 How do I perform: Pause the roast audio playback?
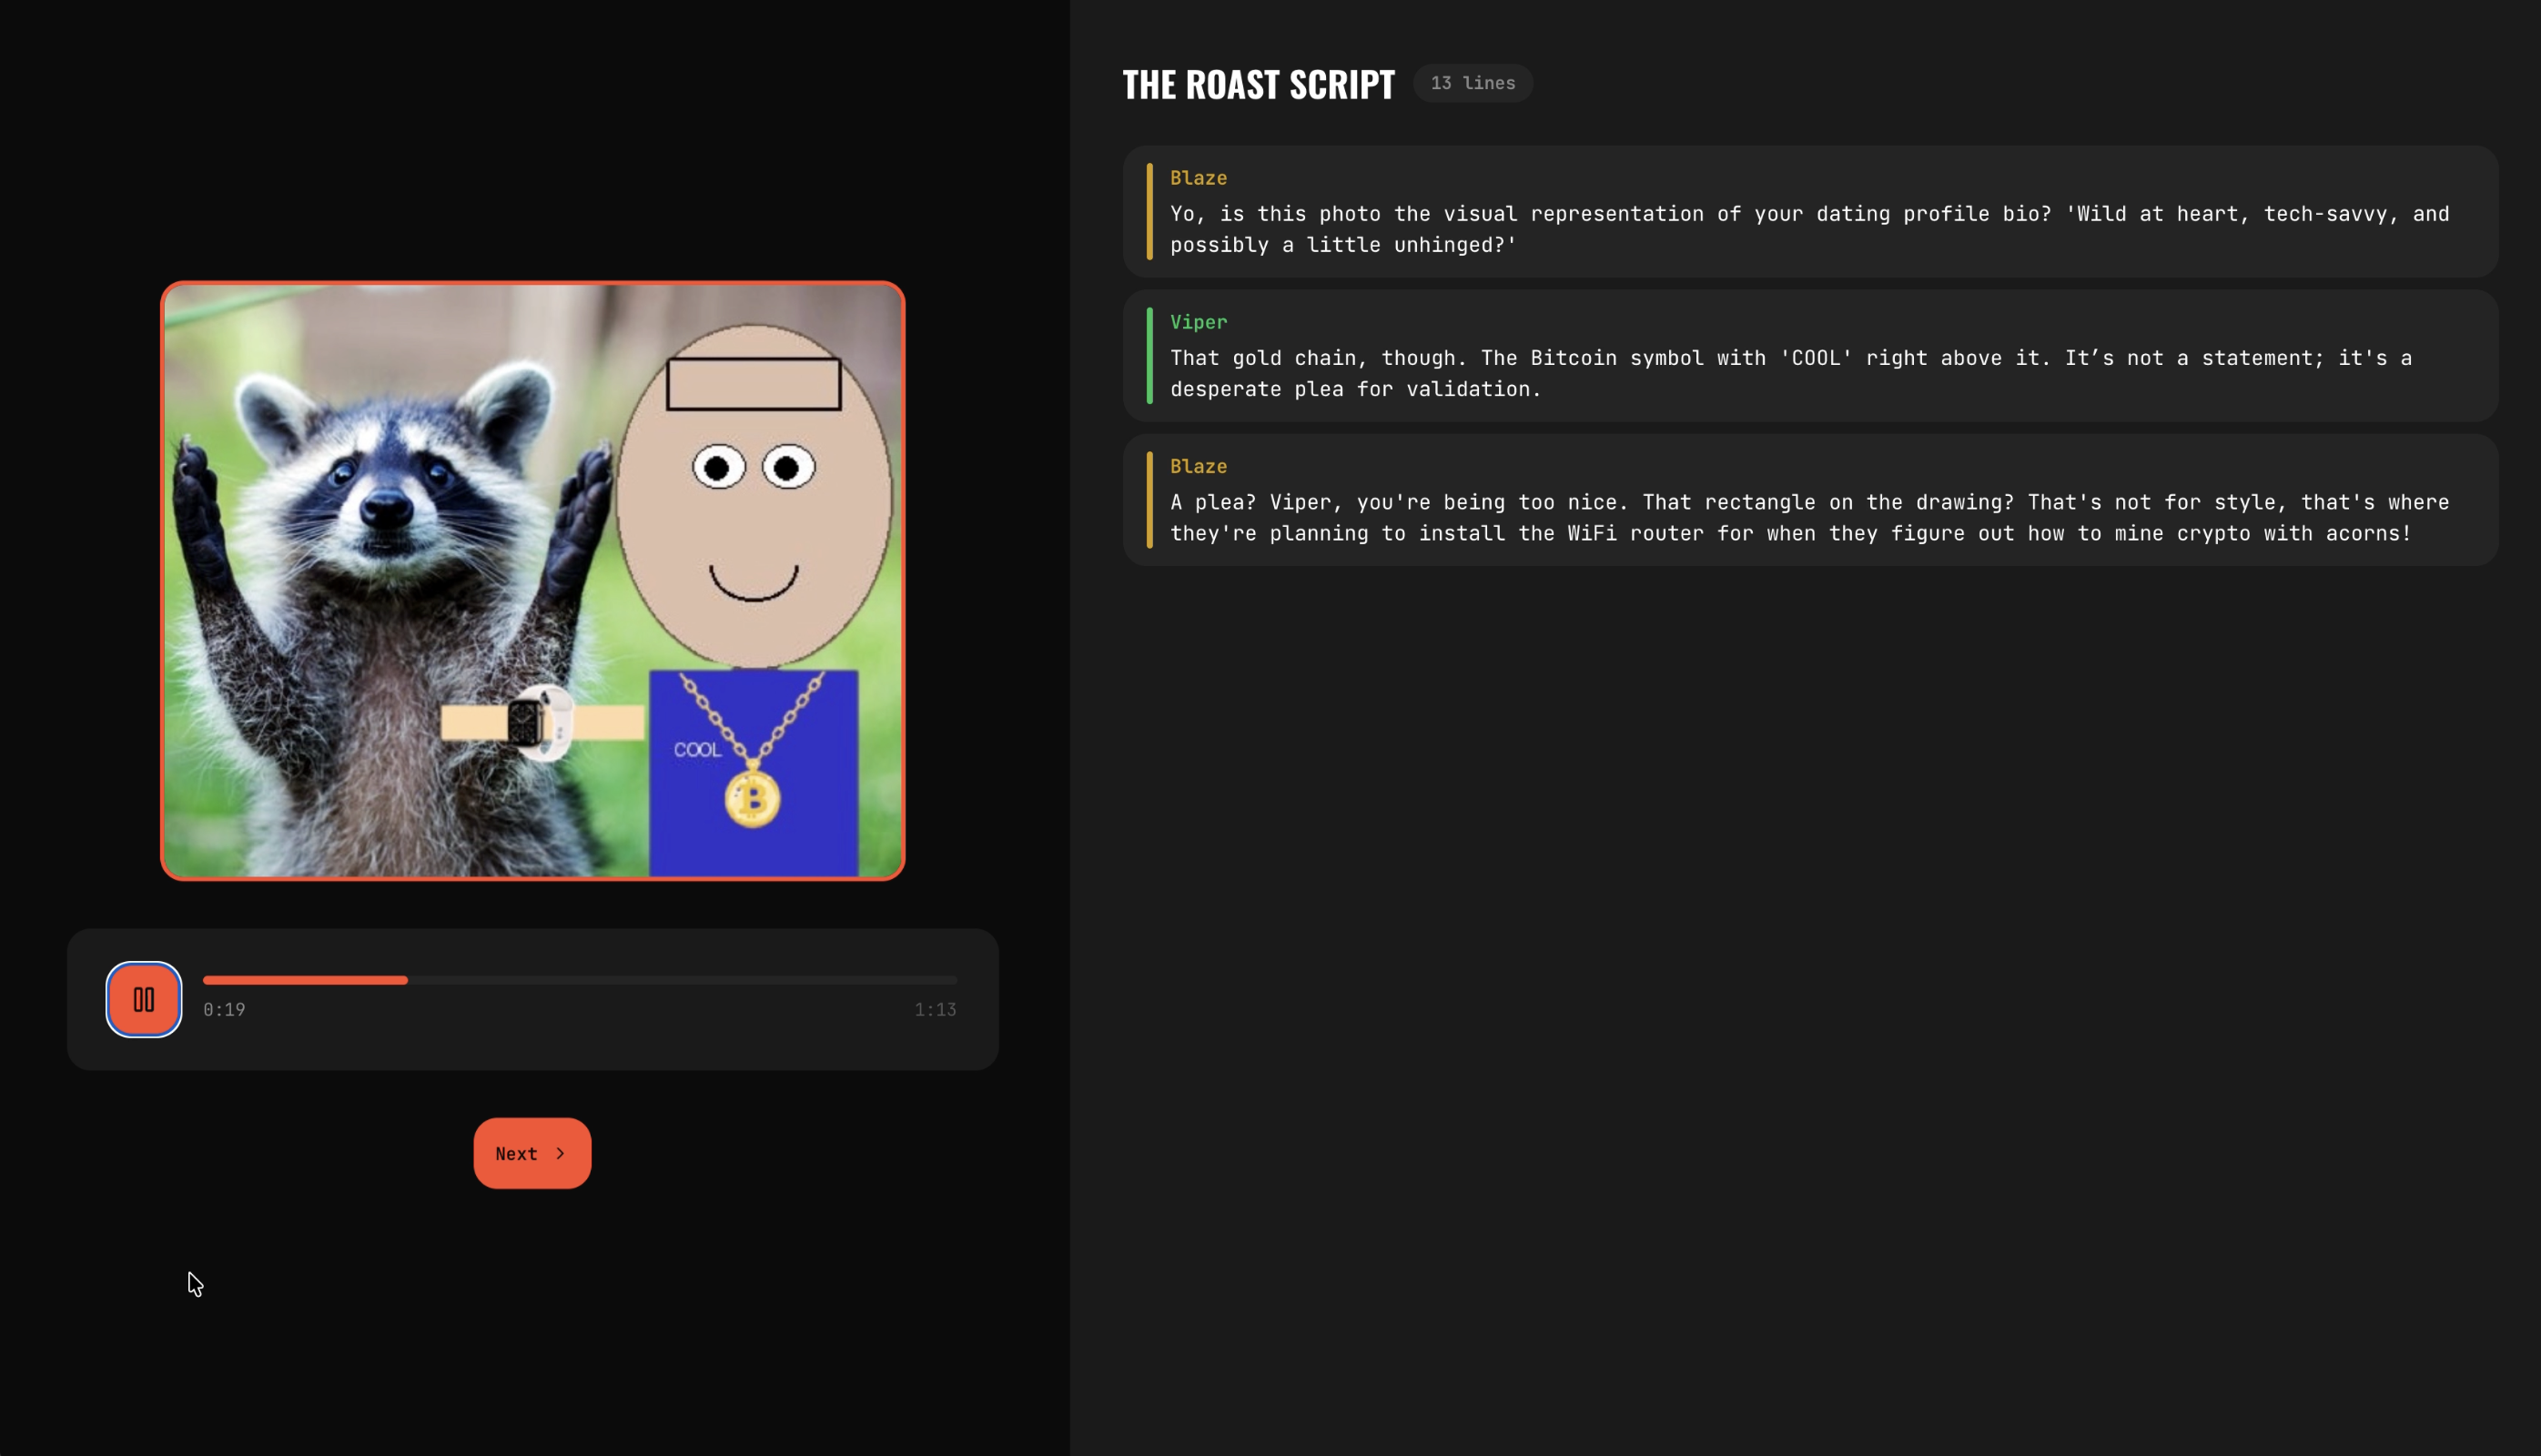(144, 999)
